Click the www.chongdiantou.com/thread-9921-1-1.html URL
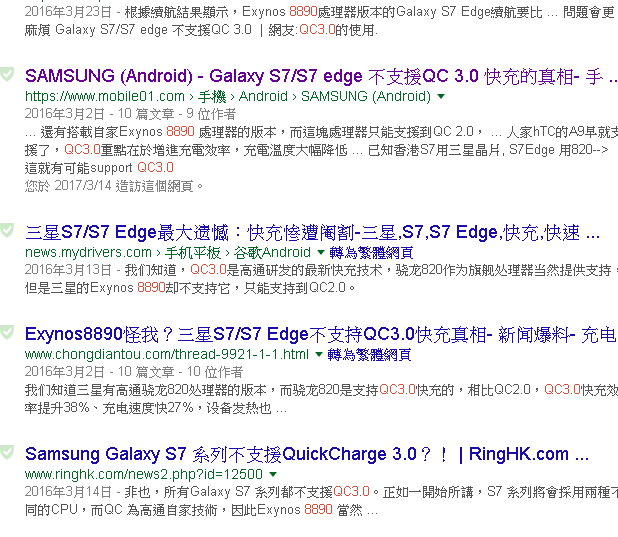618x537 pixels. click(167, 354)
